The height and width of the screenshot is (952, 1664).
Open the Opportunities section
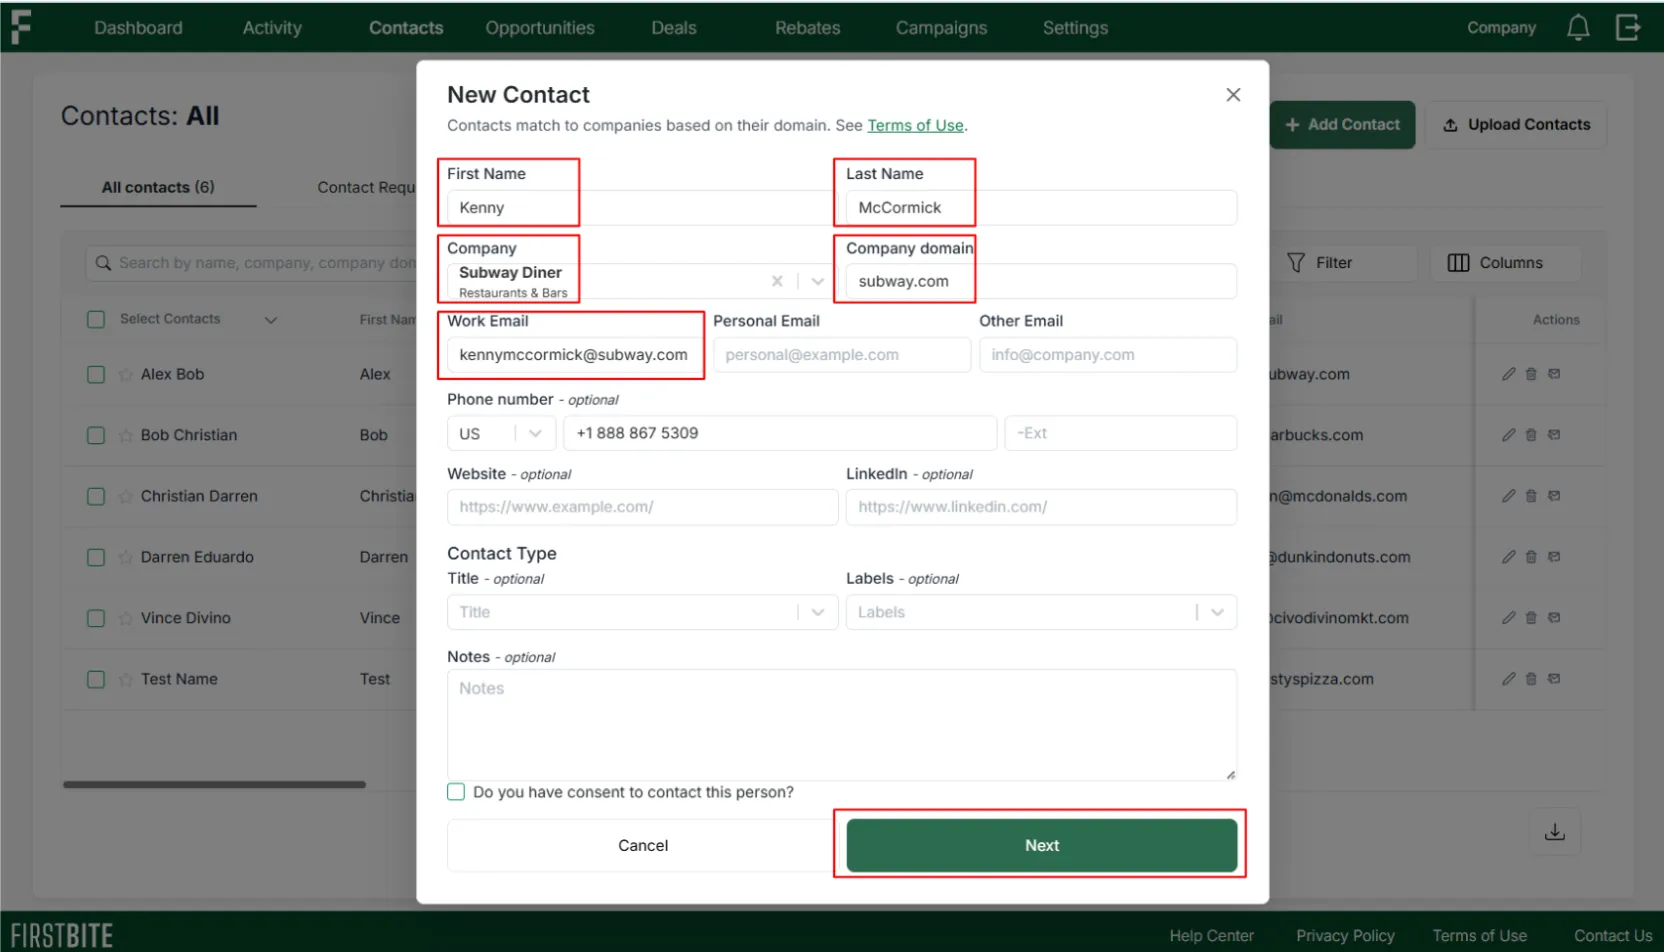[x=540, y=28]
